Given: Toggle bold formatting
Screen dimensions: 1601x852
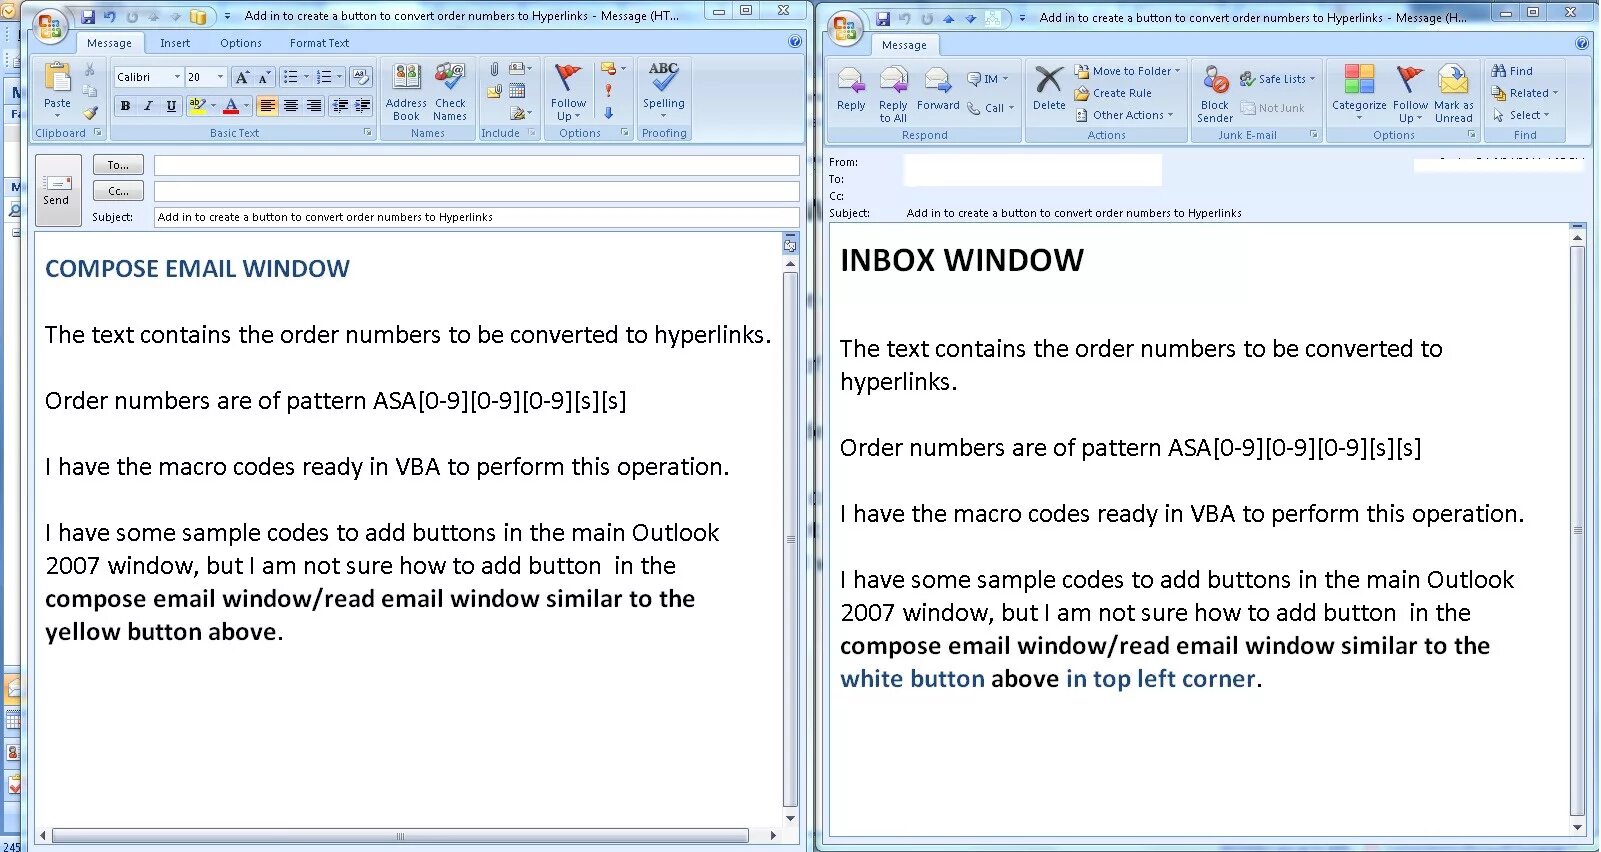Looking at the screenshot, I should click(125, 106).
